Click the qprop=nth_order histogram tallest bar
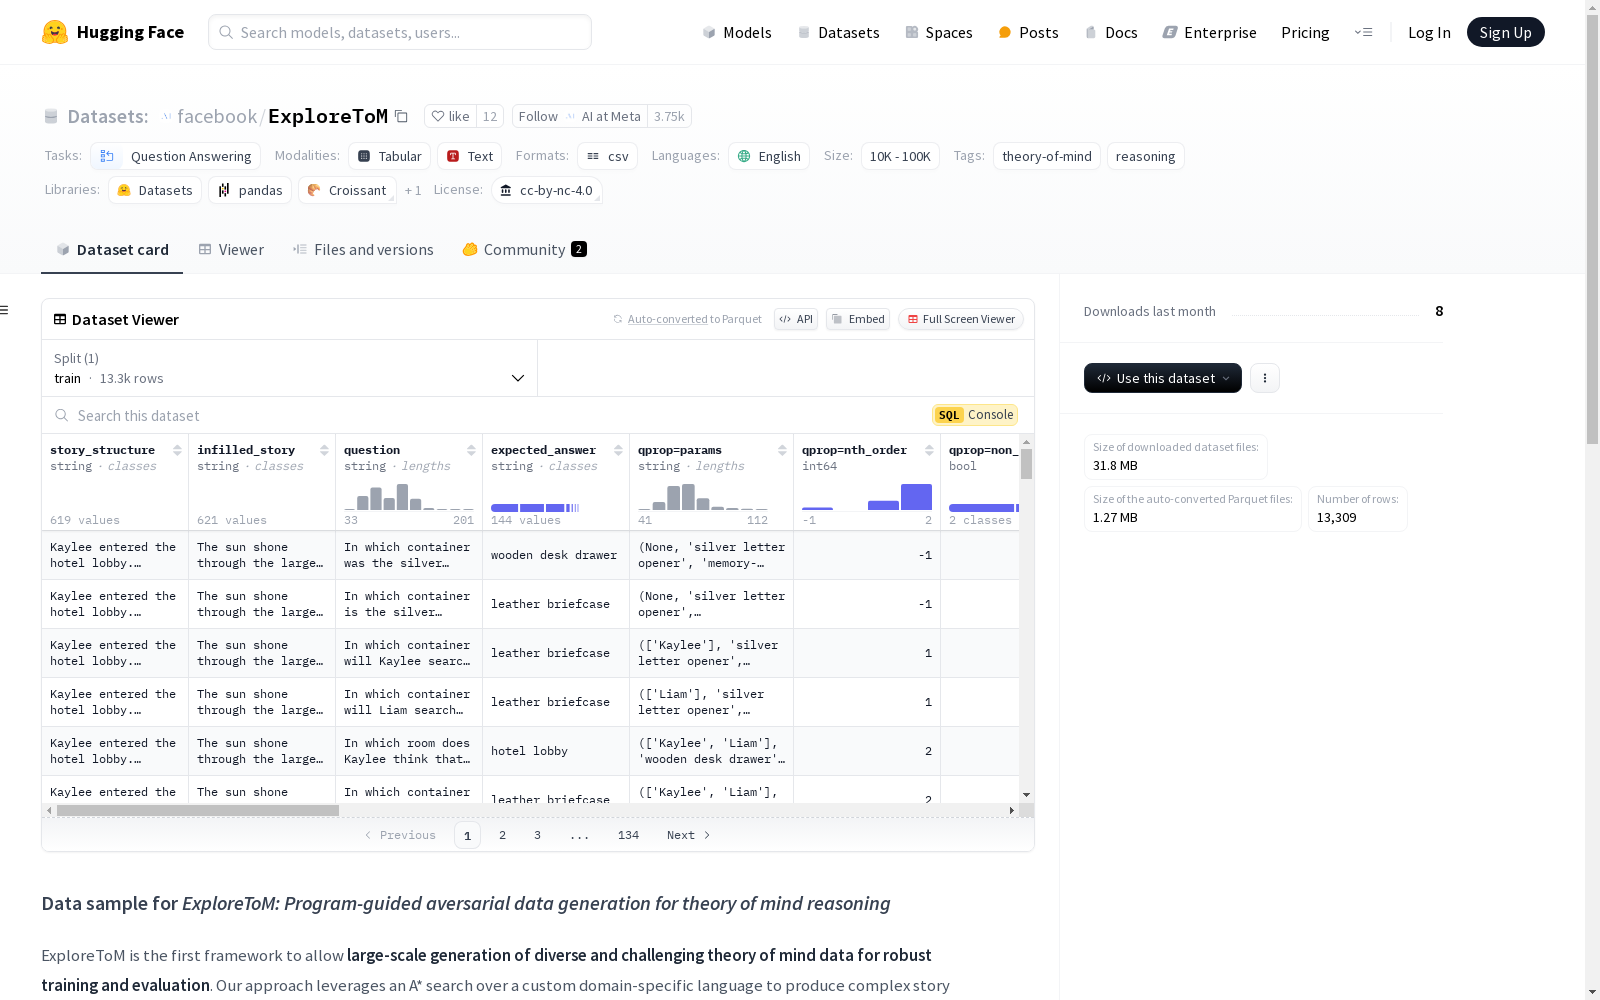1600x1000 pixels. [x=916, y=497]
